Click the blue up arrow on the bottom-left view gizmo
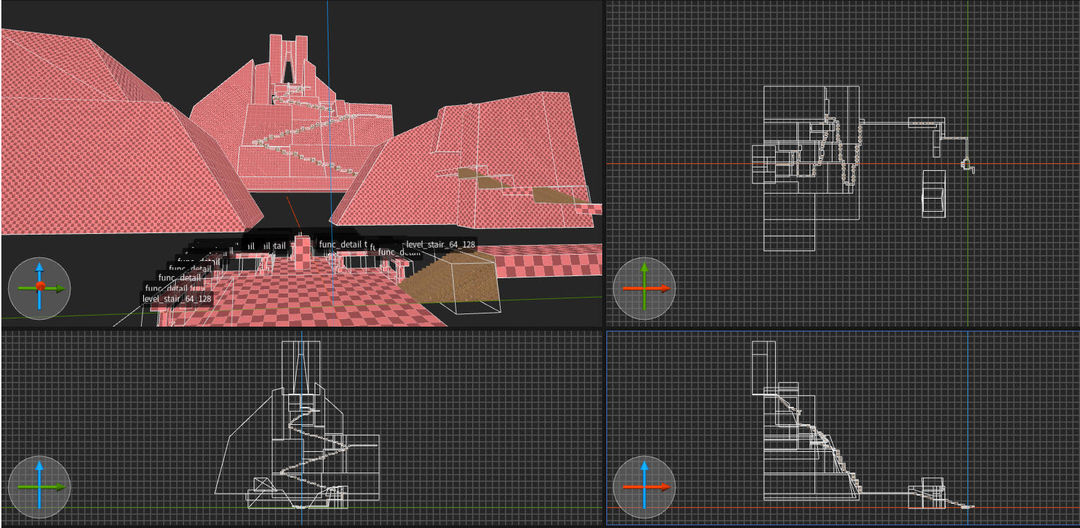The width and height of the screenshot is (1080, 528). point(39,467)
